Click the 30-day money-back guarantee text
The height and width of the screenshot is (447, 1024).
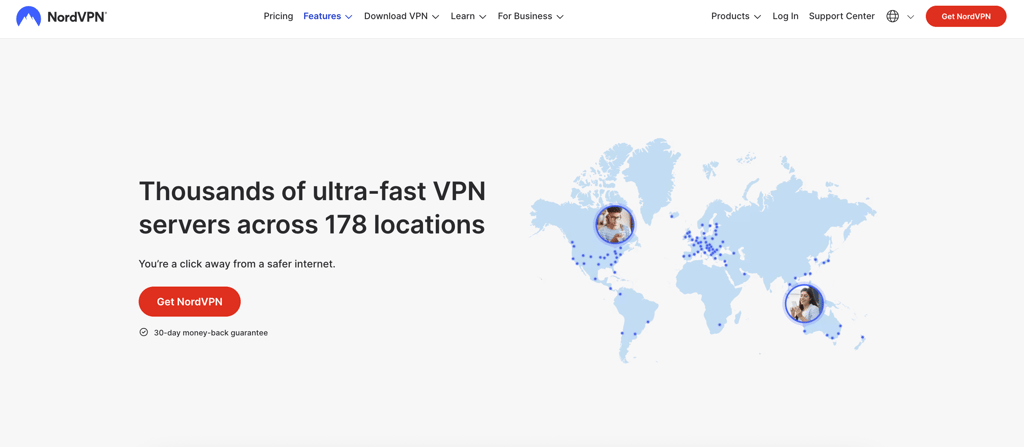(x=211, y=333)
